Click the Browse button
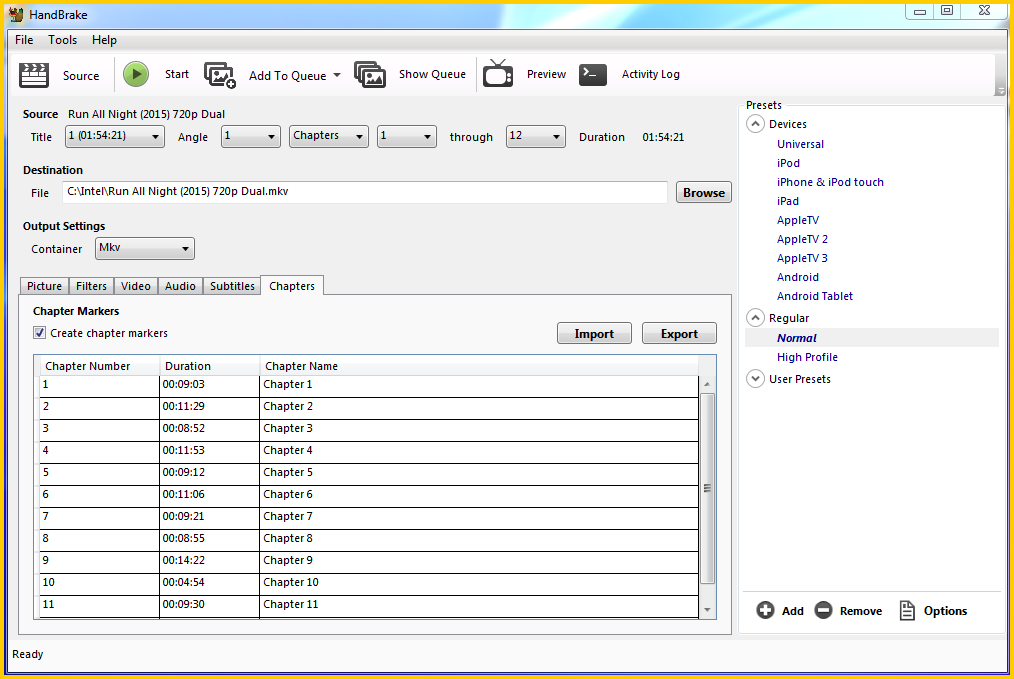The image size is (1014, 679). (704, 192)
